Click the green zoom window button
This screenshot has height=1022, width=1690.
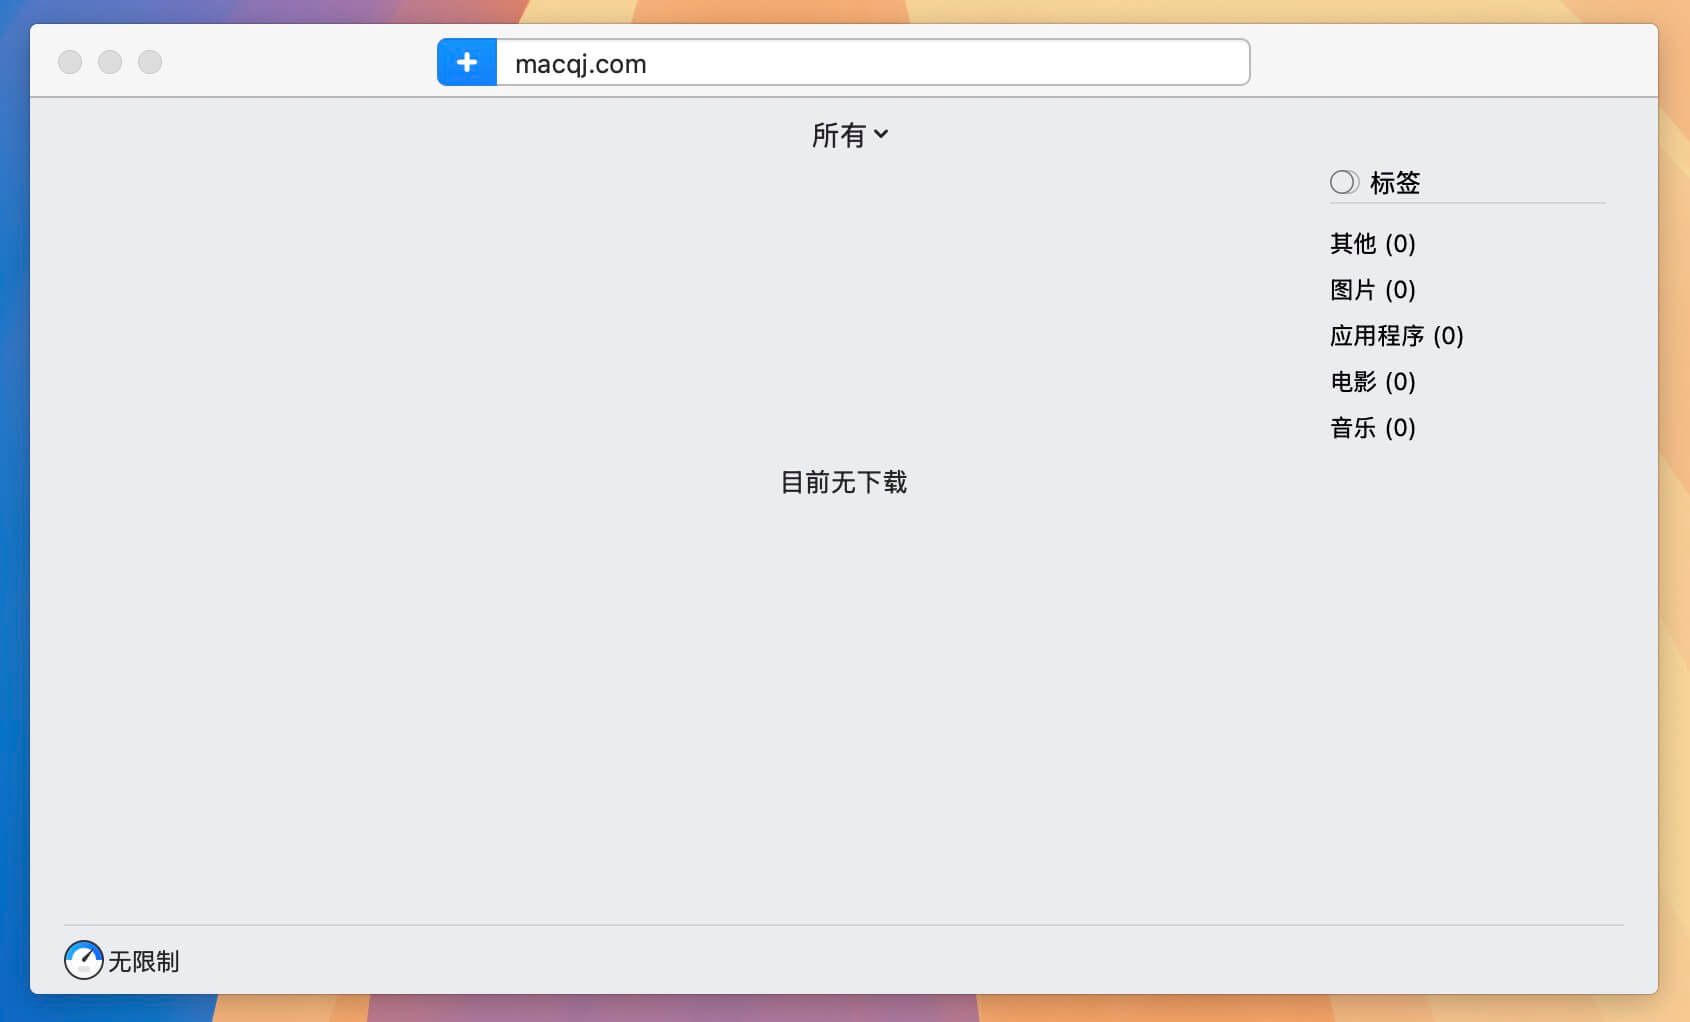(150, 61)
